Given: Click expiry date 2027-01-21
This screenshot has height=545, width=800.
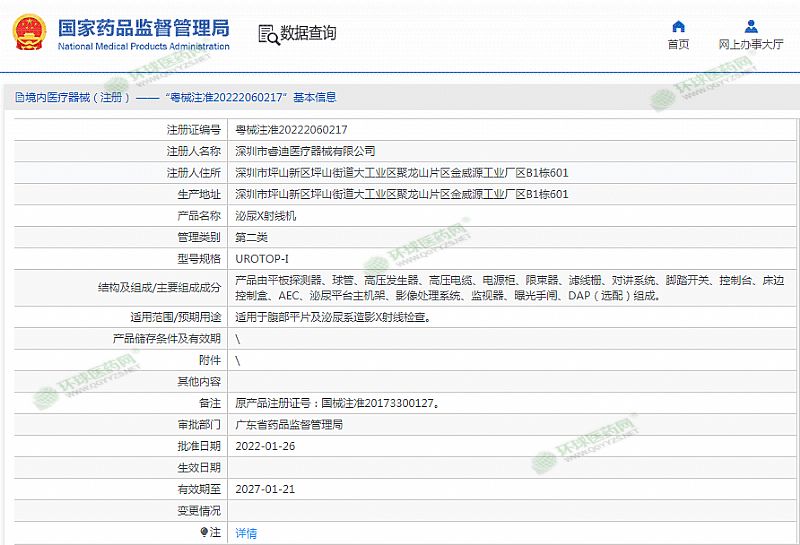Looking at the screenshot, I should 265,489.
